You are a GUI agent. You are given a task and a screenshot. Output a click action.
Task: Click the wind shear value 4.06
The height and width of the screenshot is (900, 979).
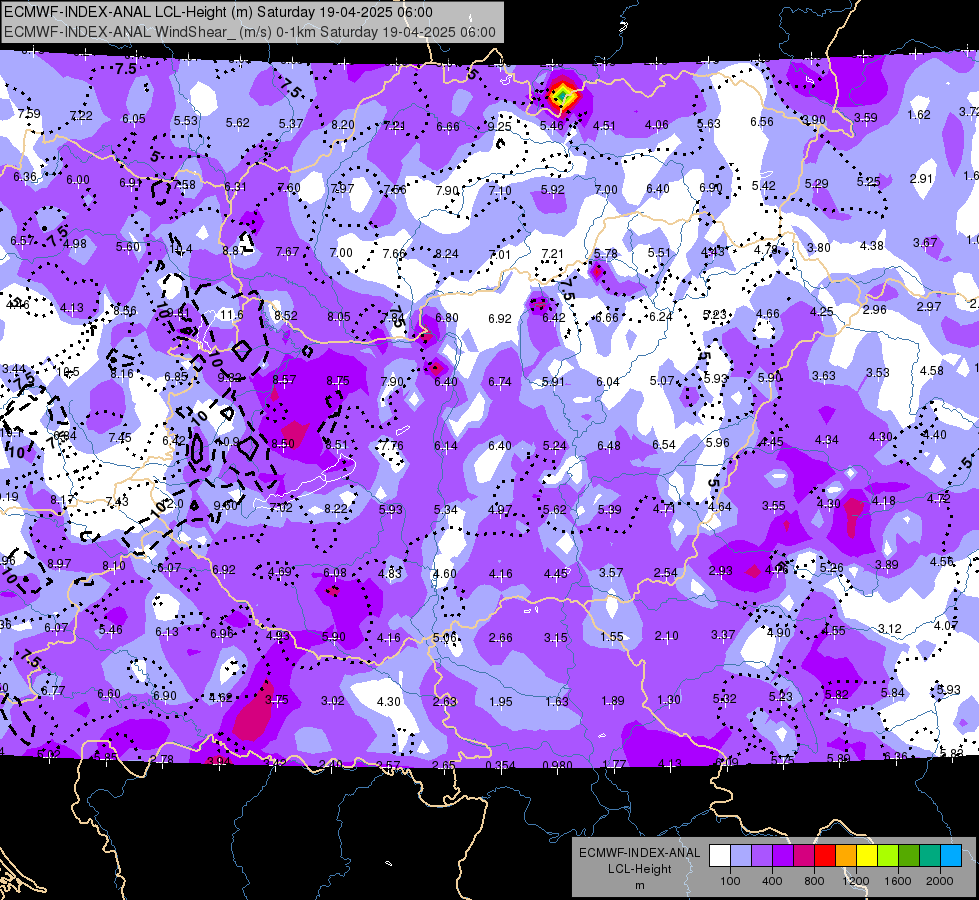click(657, 125)
